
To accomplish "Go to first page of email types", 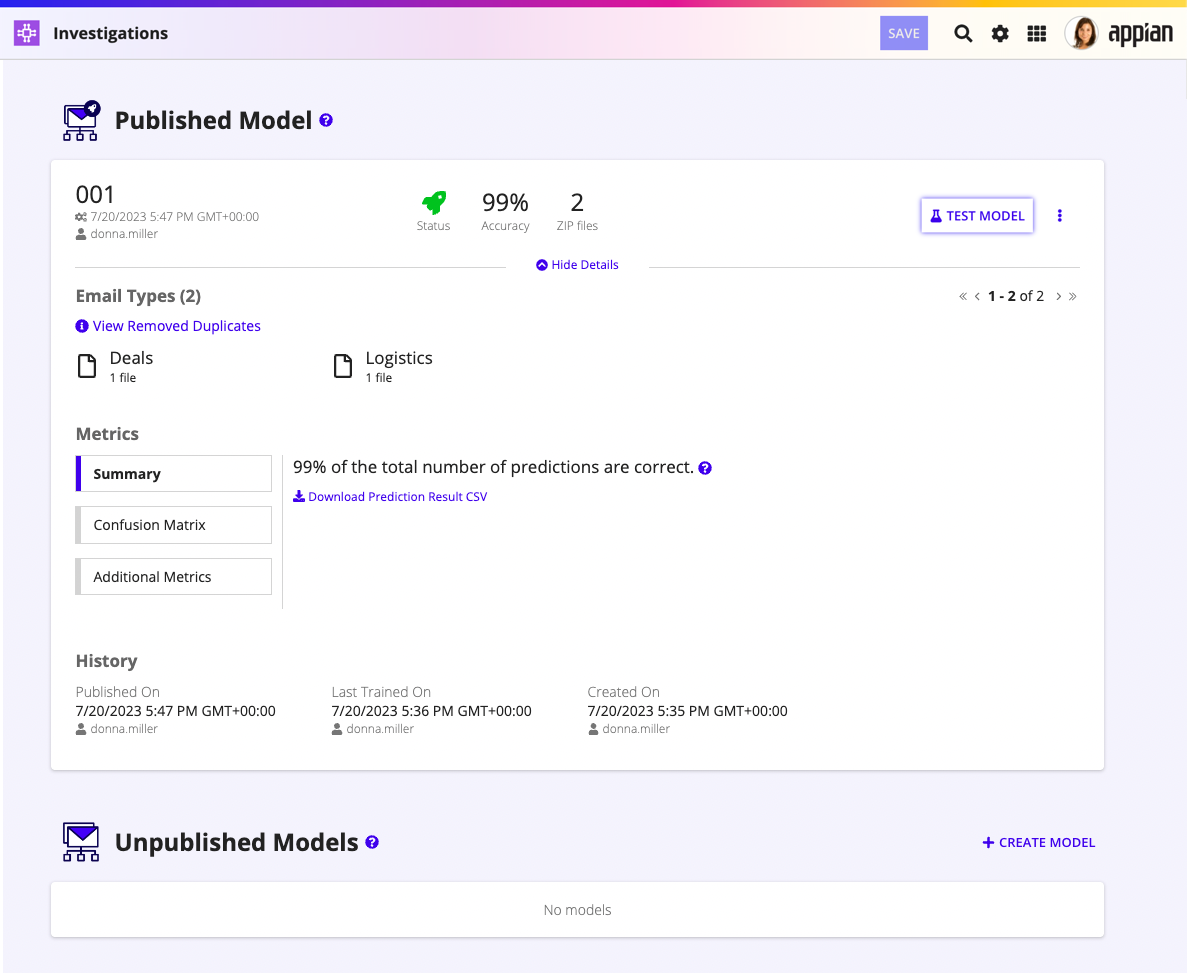I will (x=963, y=296).
